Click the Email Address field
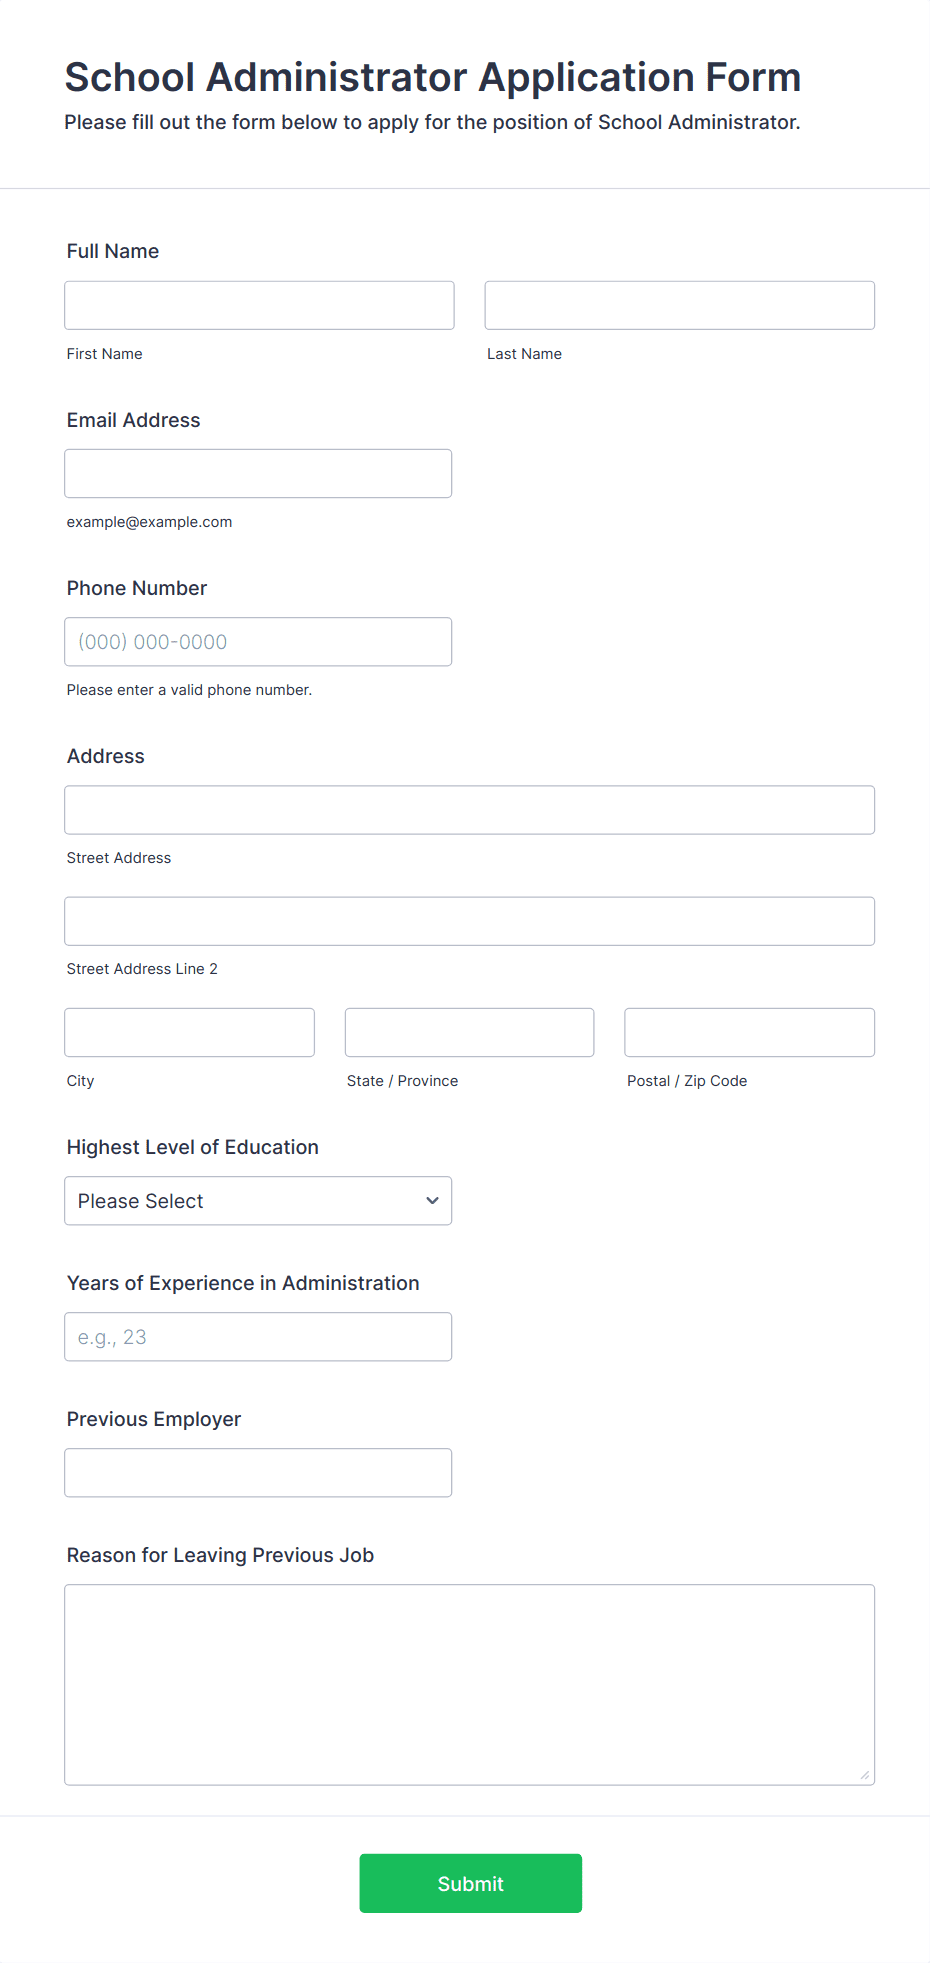The width and height of the screenshot is (930, 1963). click(x=258, y=473)
